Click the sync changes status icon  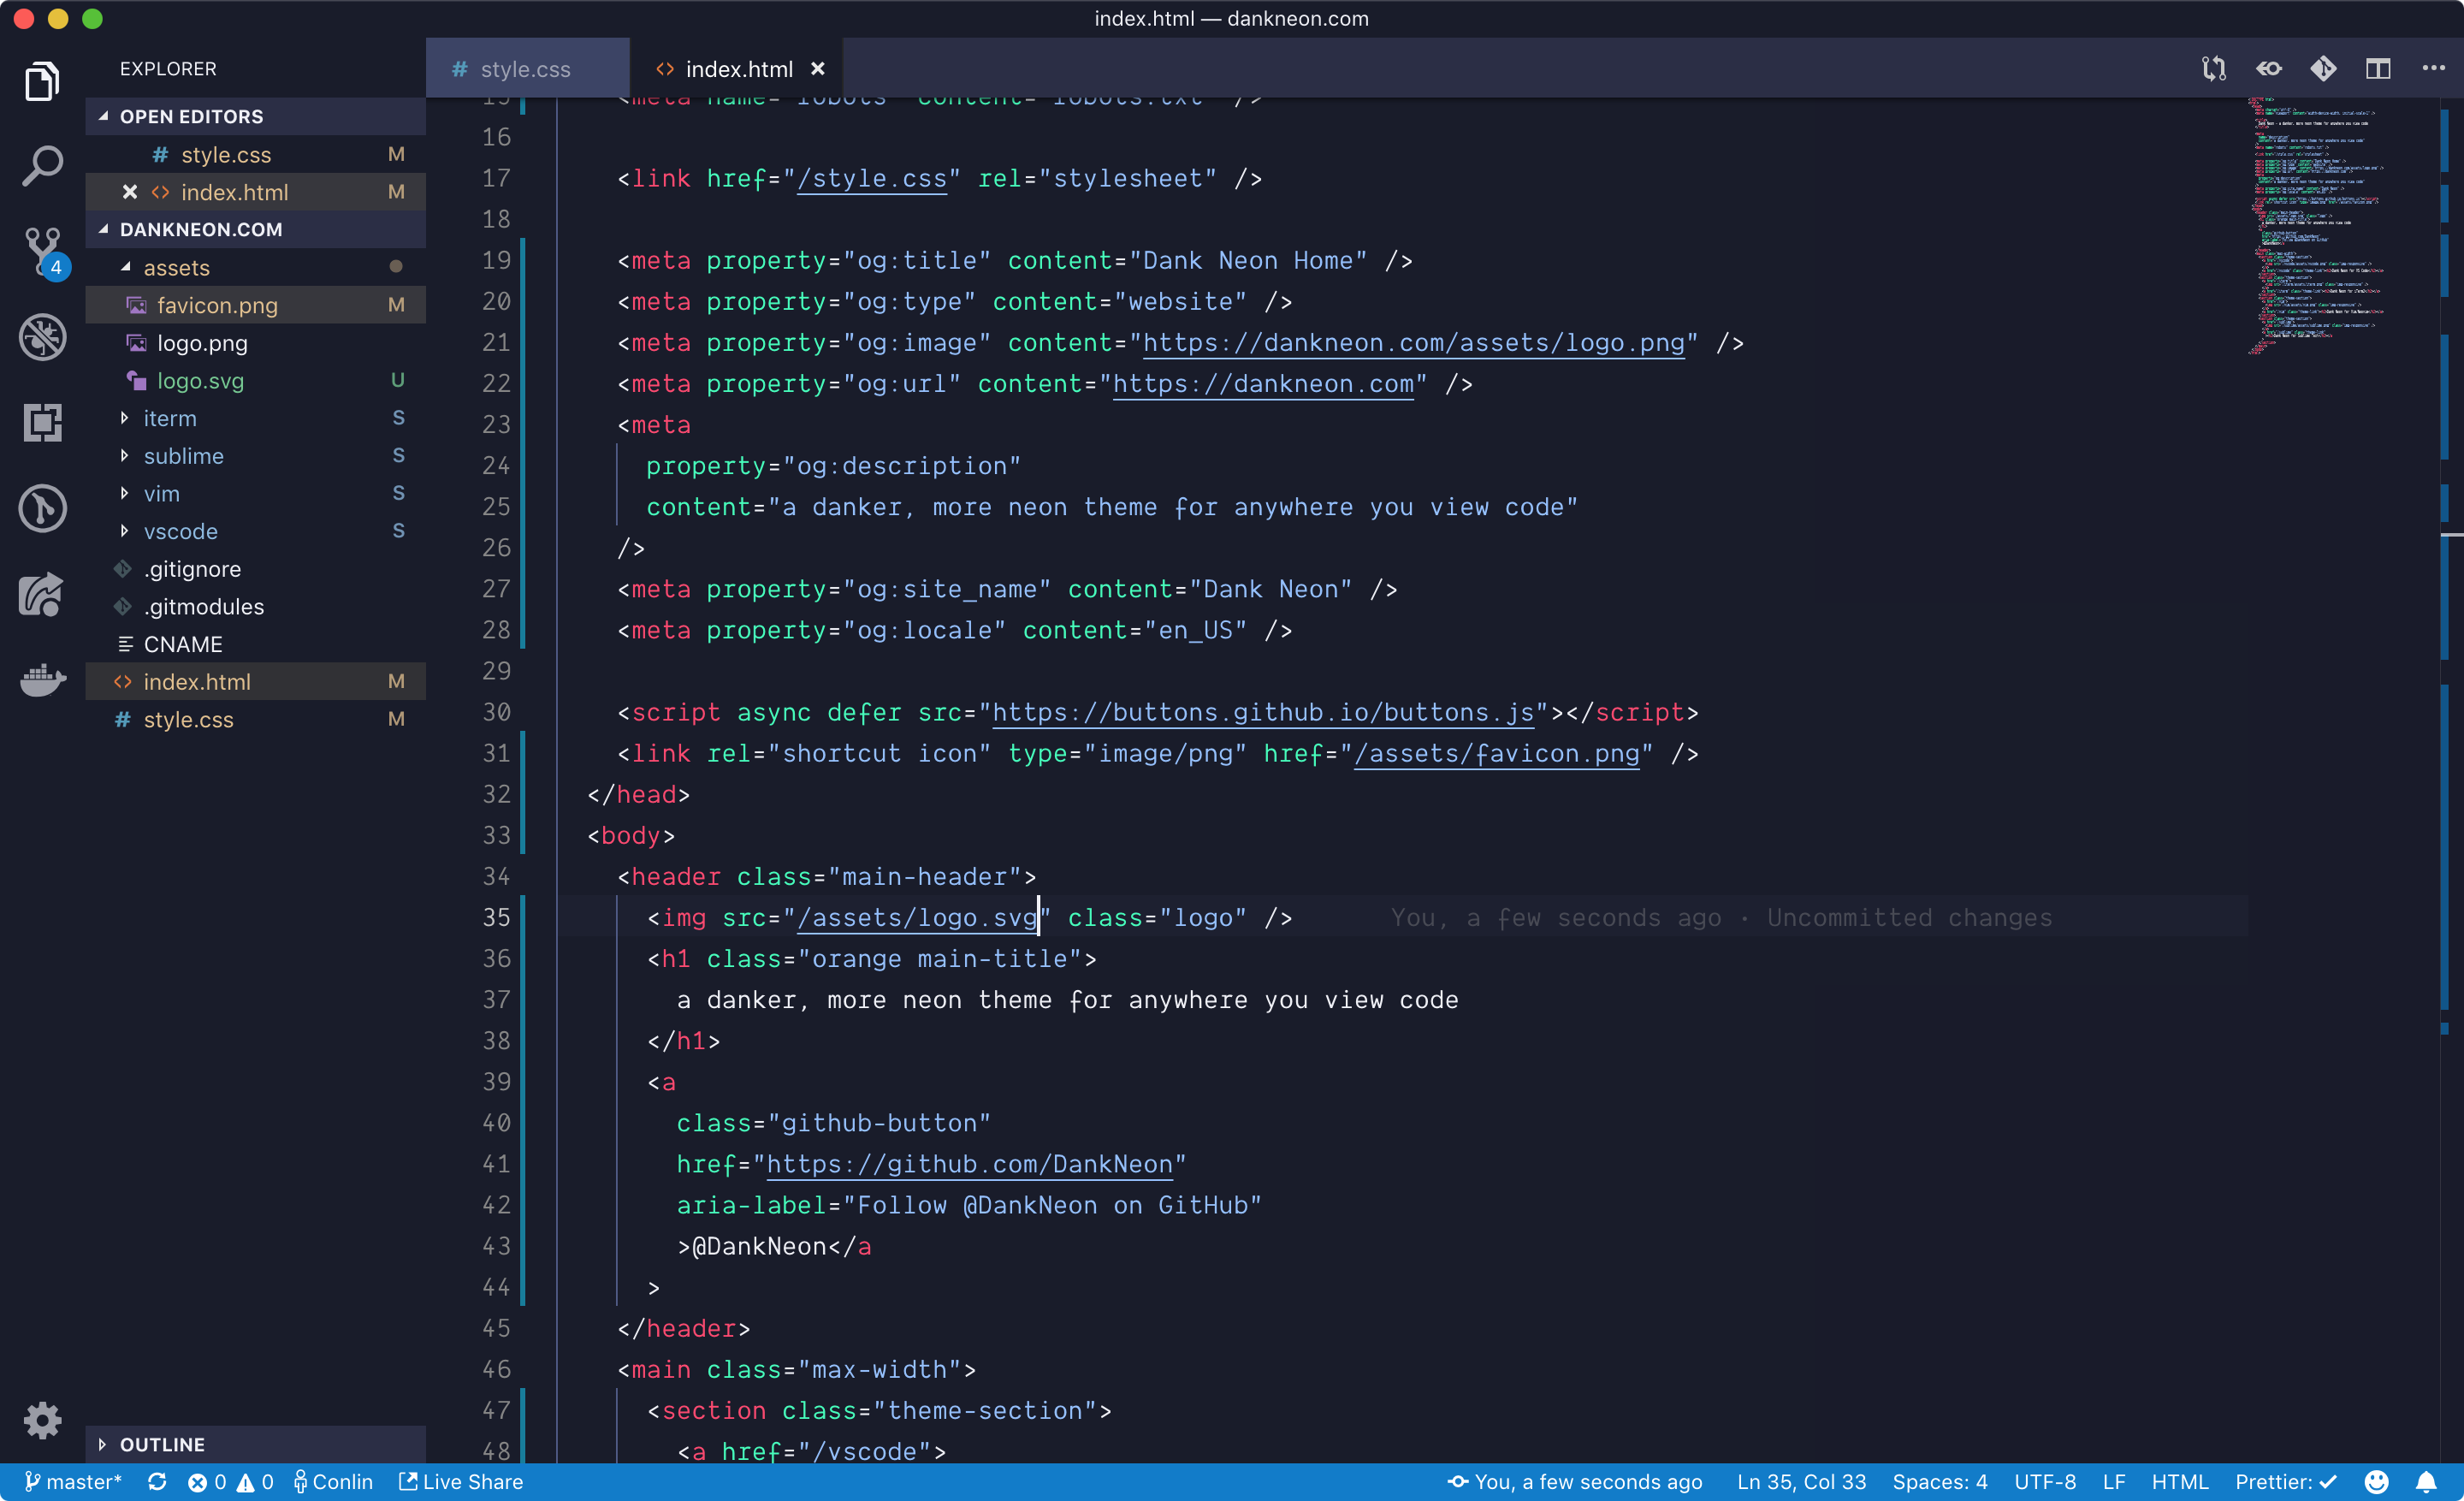(x=157, y=1482)
